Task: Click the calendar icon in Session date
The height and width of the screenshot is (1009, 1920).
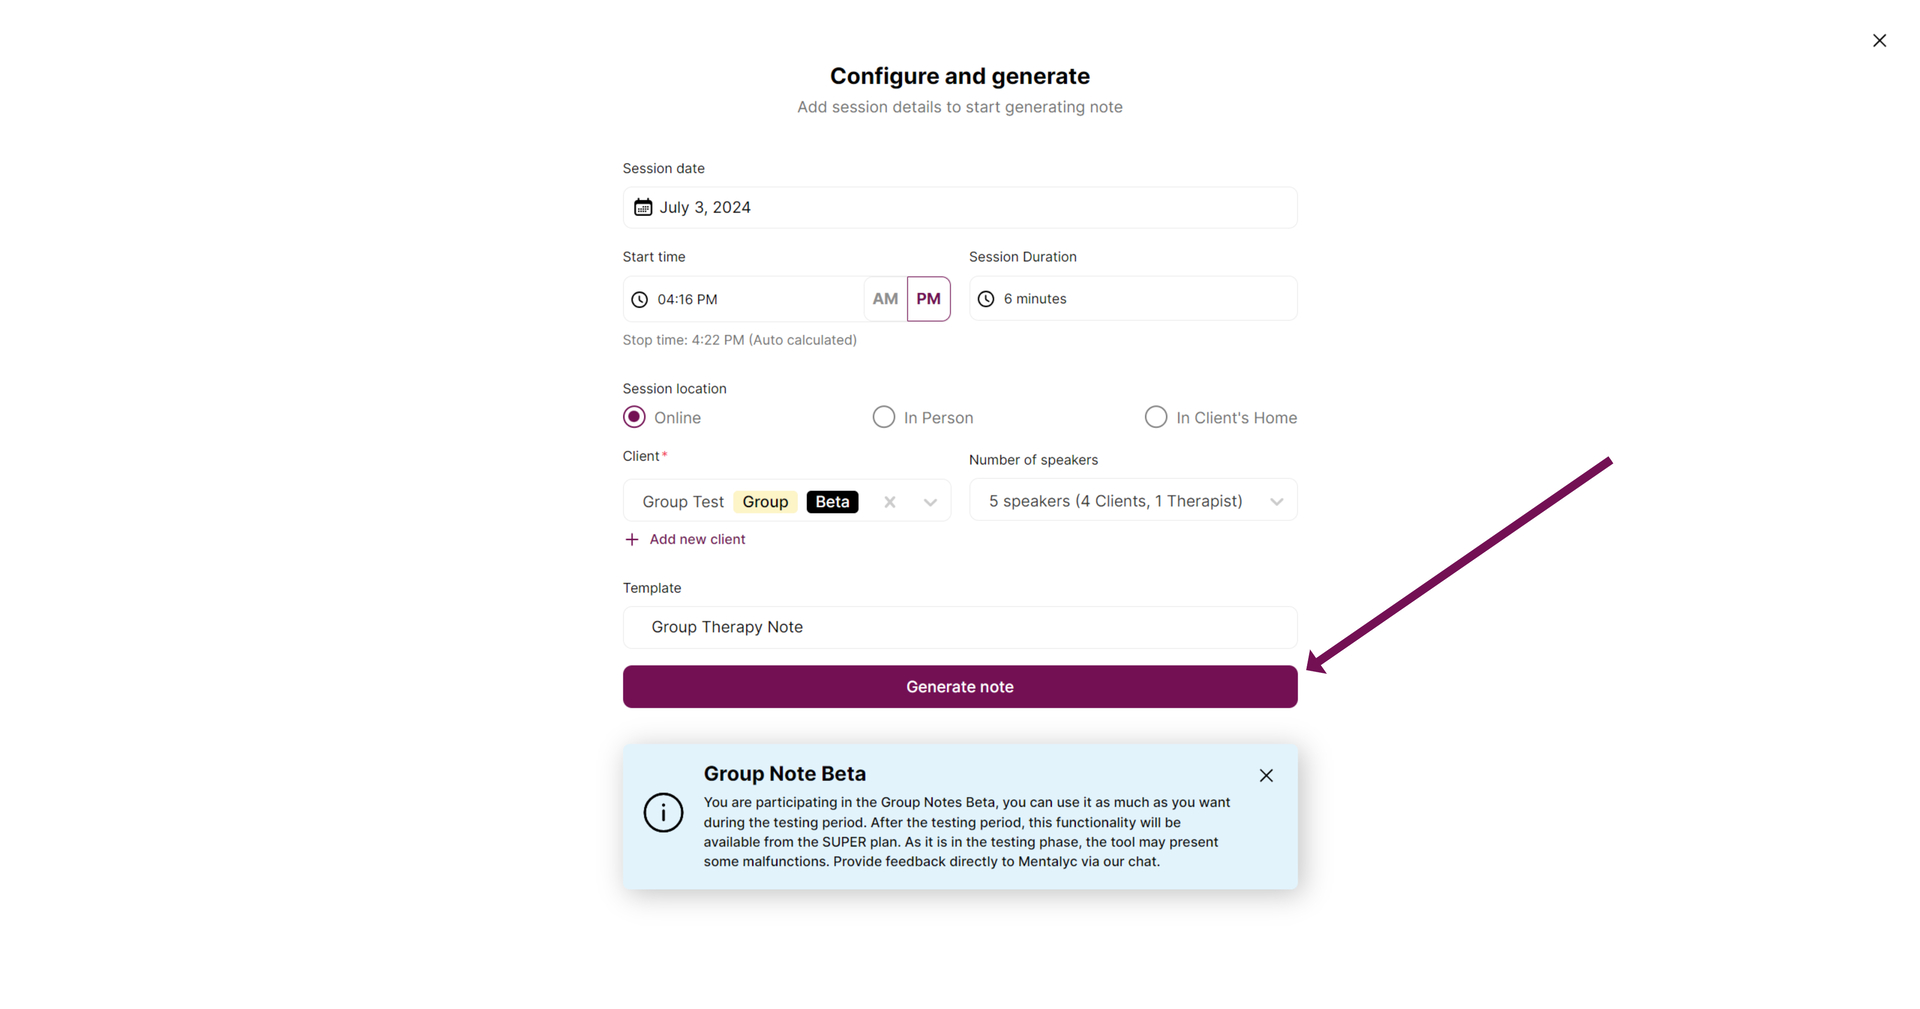Action: pyautogui.click(x=643, y=207)
